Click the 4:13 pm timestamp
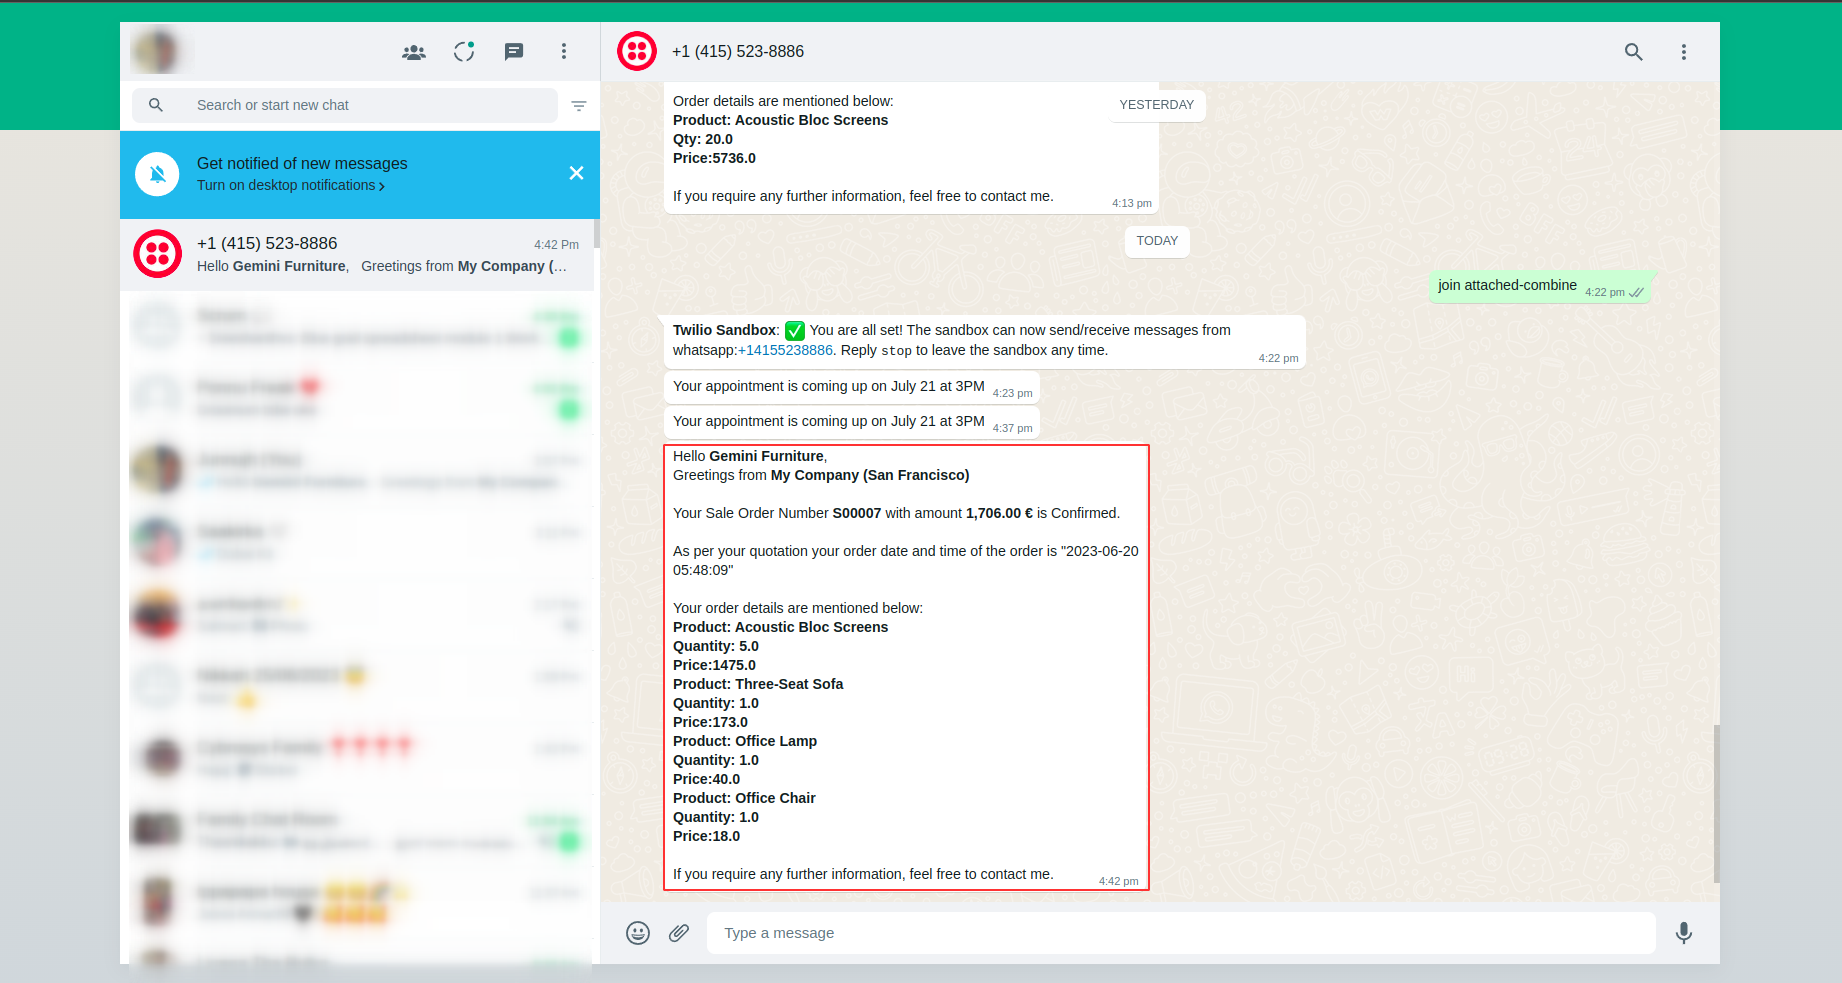The width and height of the screenshot is (1842, 983). (x=1132, y=204)
